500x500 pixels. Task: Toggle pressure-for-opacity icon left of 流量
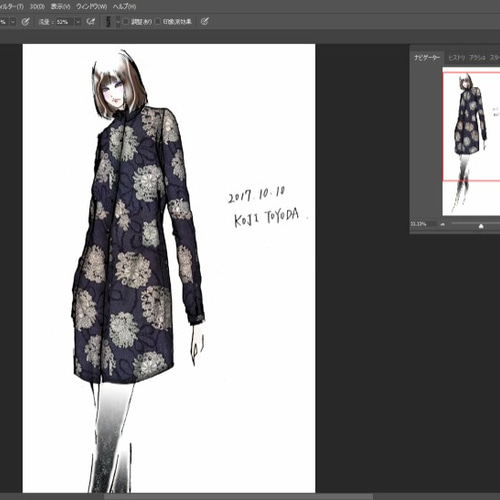(25, 22)
